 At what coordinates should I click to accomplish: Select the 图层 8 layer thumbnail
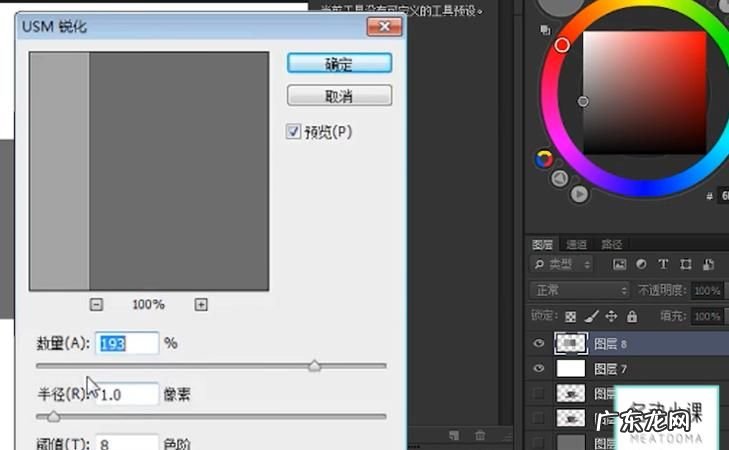[570, 344]
